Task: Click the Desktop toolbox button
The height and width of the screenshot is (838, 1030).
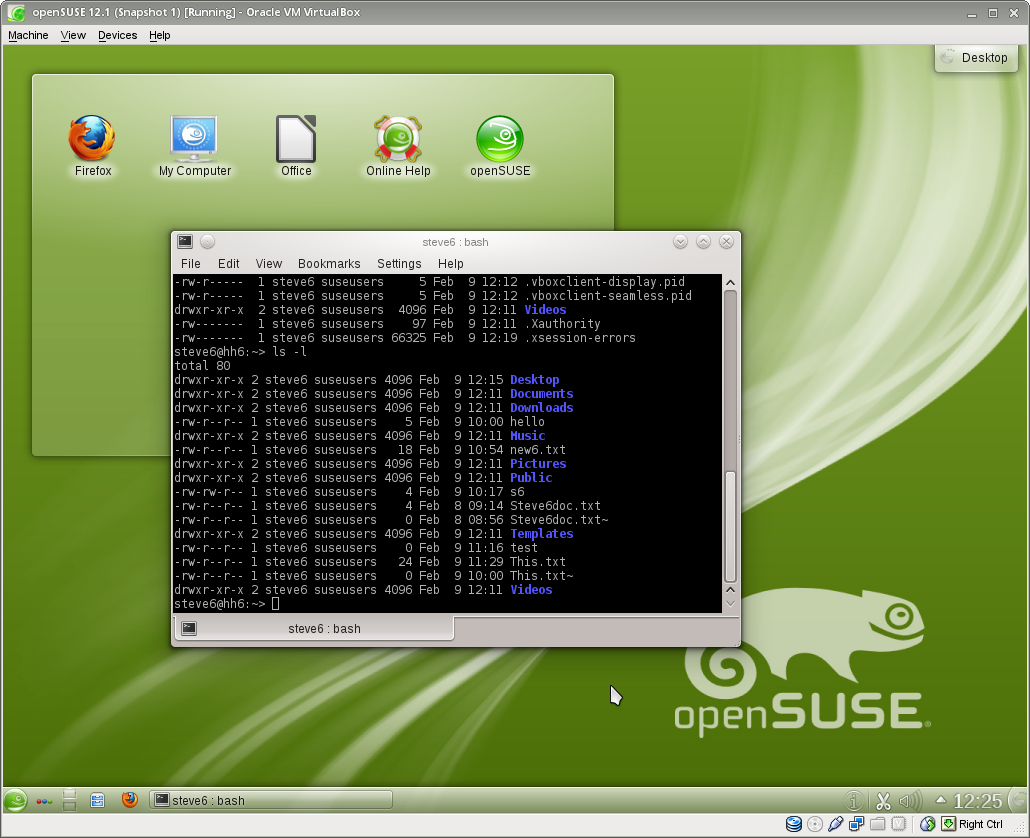Action: tap(976, 58)
